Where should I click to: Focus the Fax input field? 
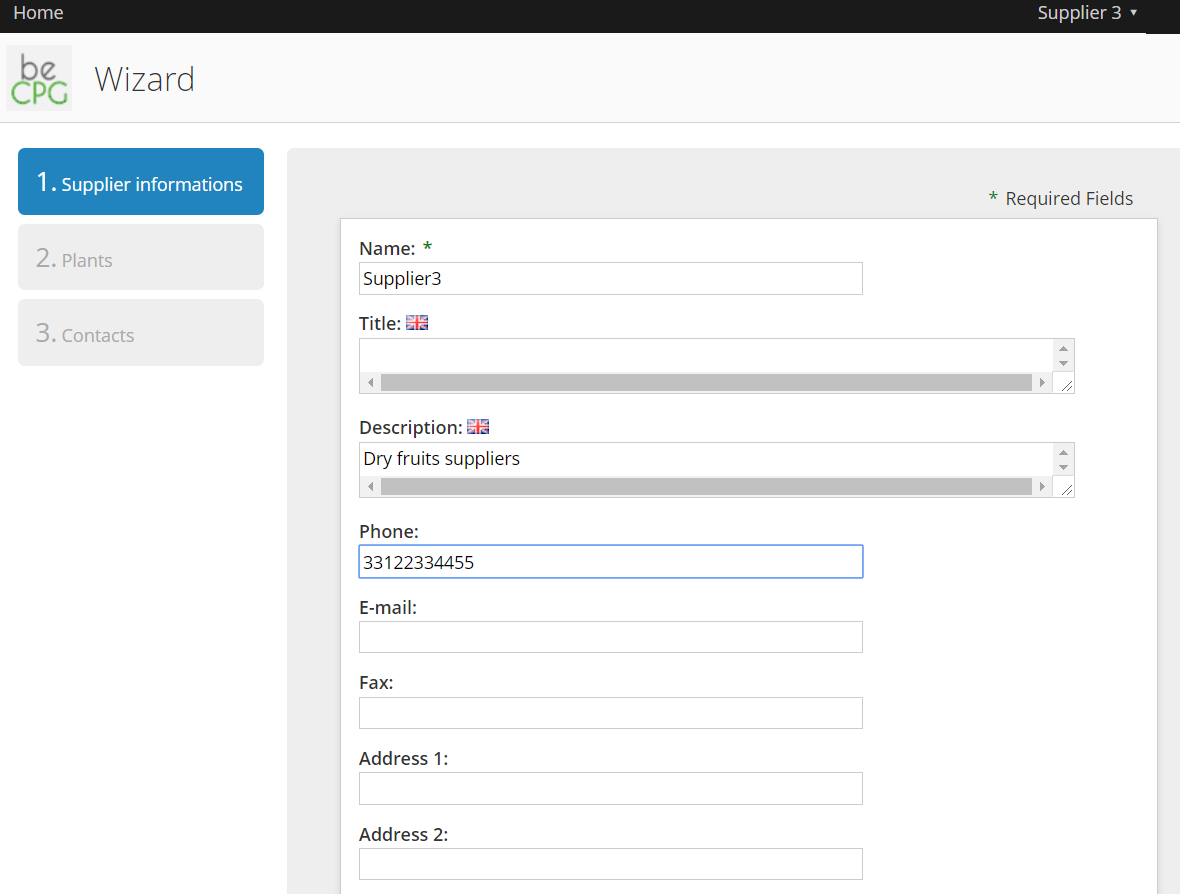click(x=610, y=713)
